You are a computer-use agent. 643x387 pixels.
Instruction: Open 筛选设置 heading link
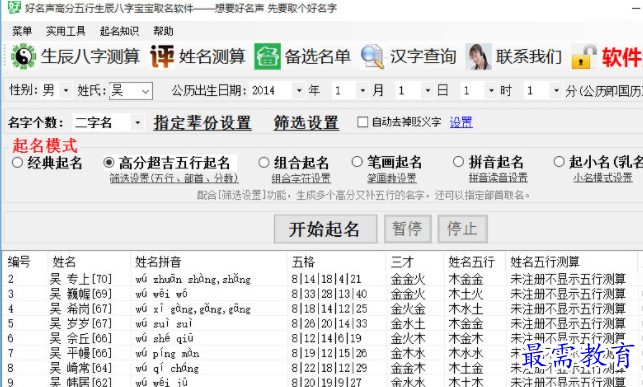click(x=306, y=123)
